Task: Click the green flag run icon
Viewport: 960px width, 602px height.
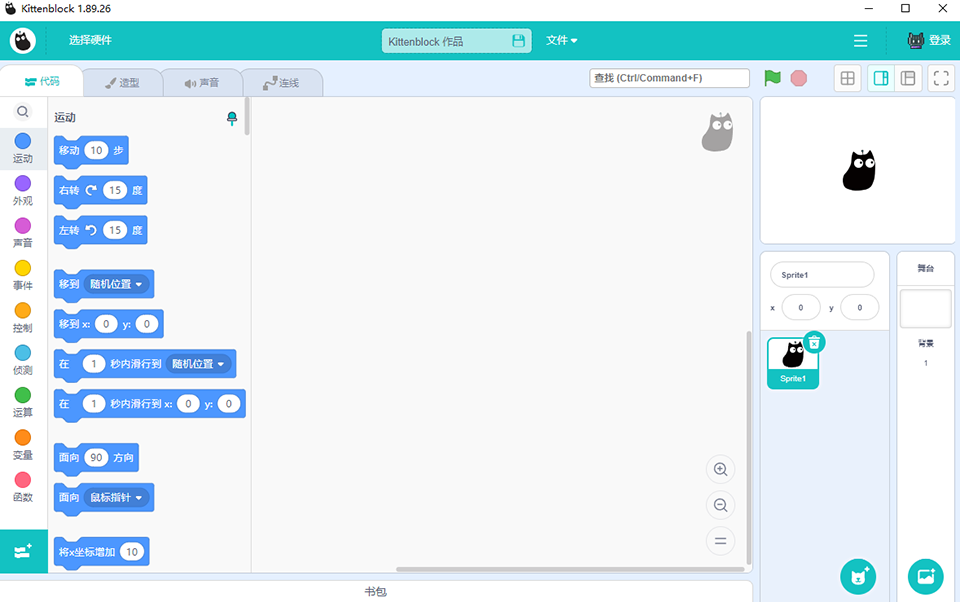Action: pyautogui.click(x=773, y=78)
